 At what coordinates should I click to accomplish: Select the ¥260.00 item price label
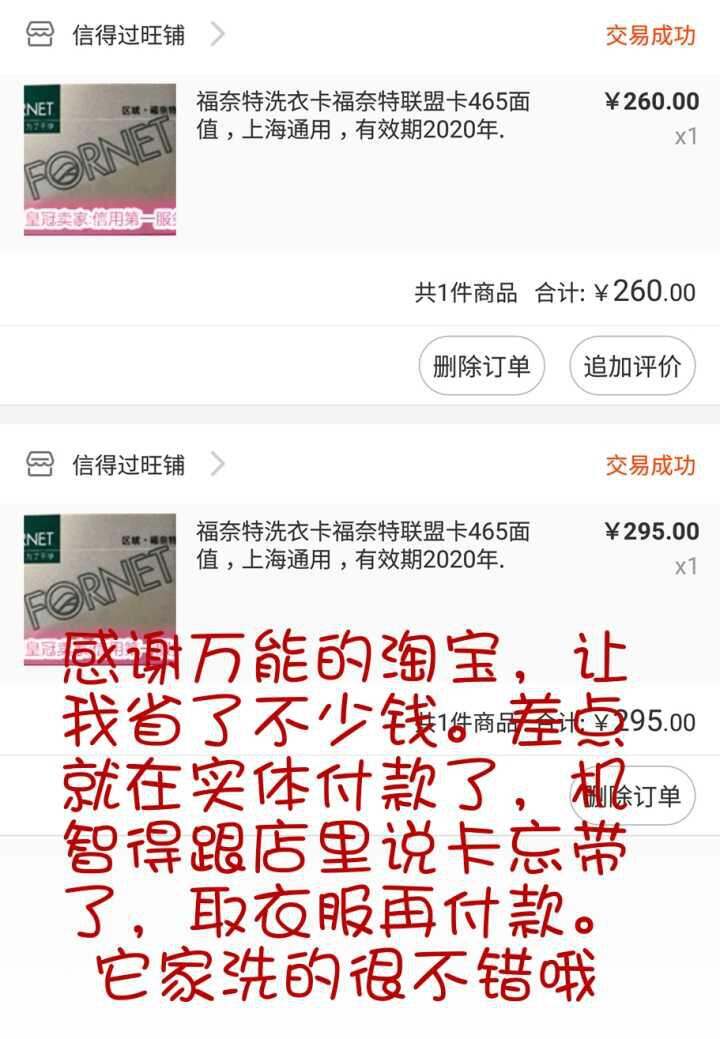coord(652,101)
